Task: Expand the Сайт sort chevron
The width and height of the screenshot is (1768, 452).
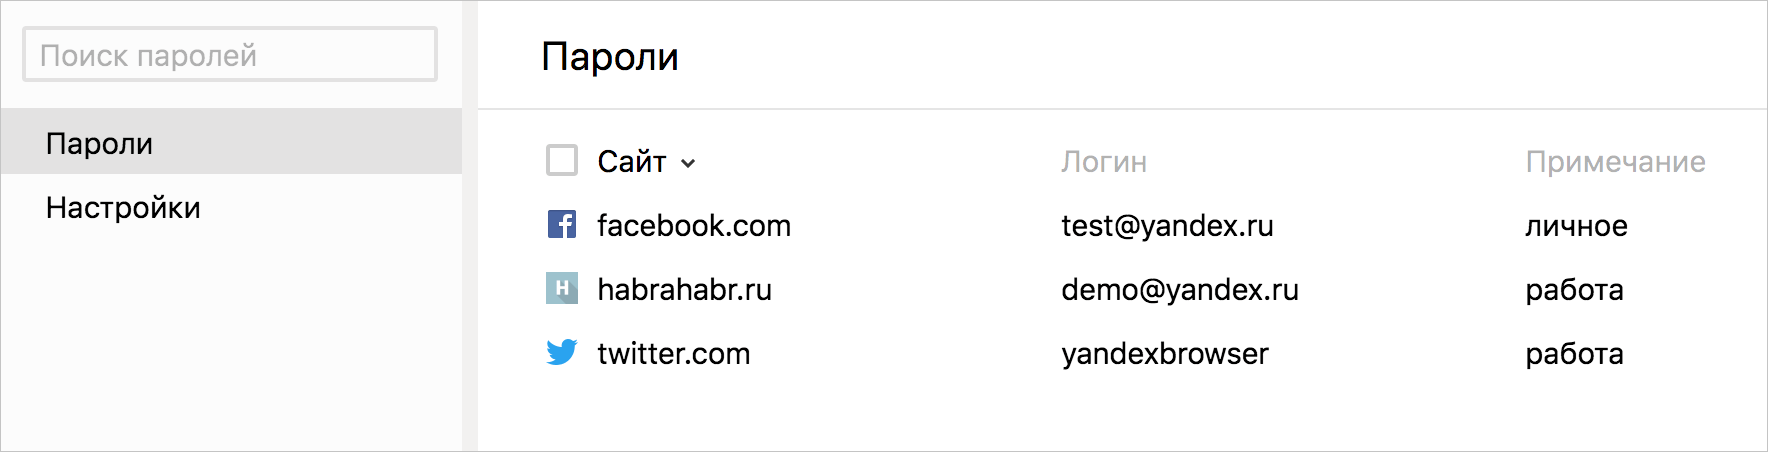Action: 688,163
